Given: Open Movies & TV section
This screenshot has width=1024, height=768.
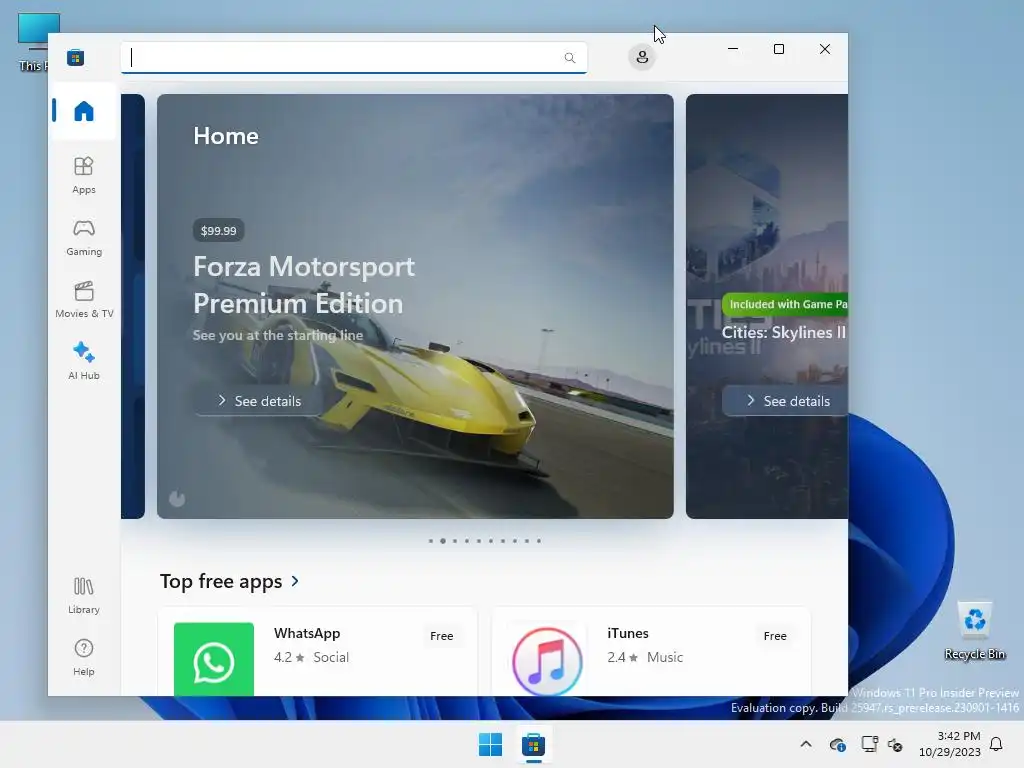Looking at the screenshot, I should [84, 299].
